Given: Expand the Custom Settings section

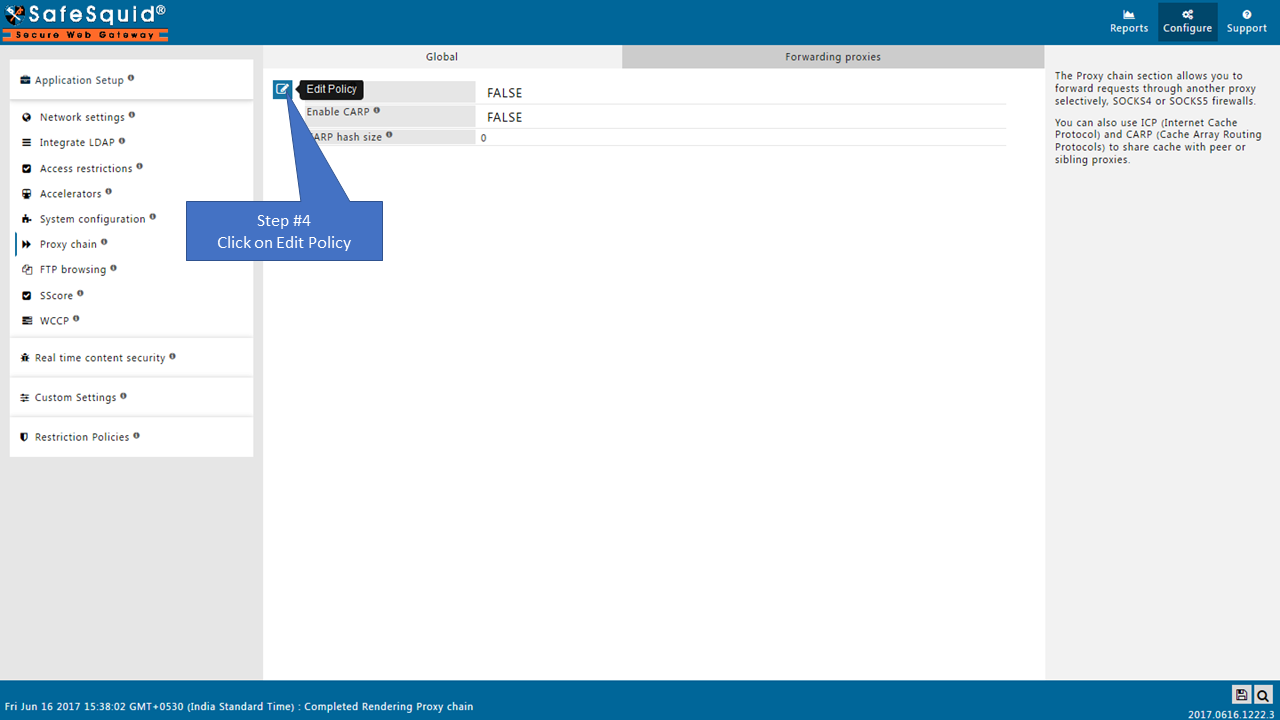Looking at the screenshot, I should pyautogui.click(x=131, y=398).
